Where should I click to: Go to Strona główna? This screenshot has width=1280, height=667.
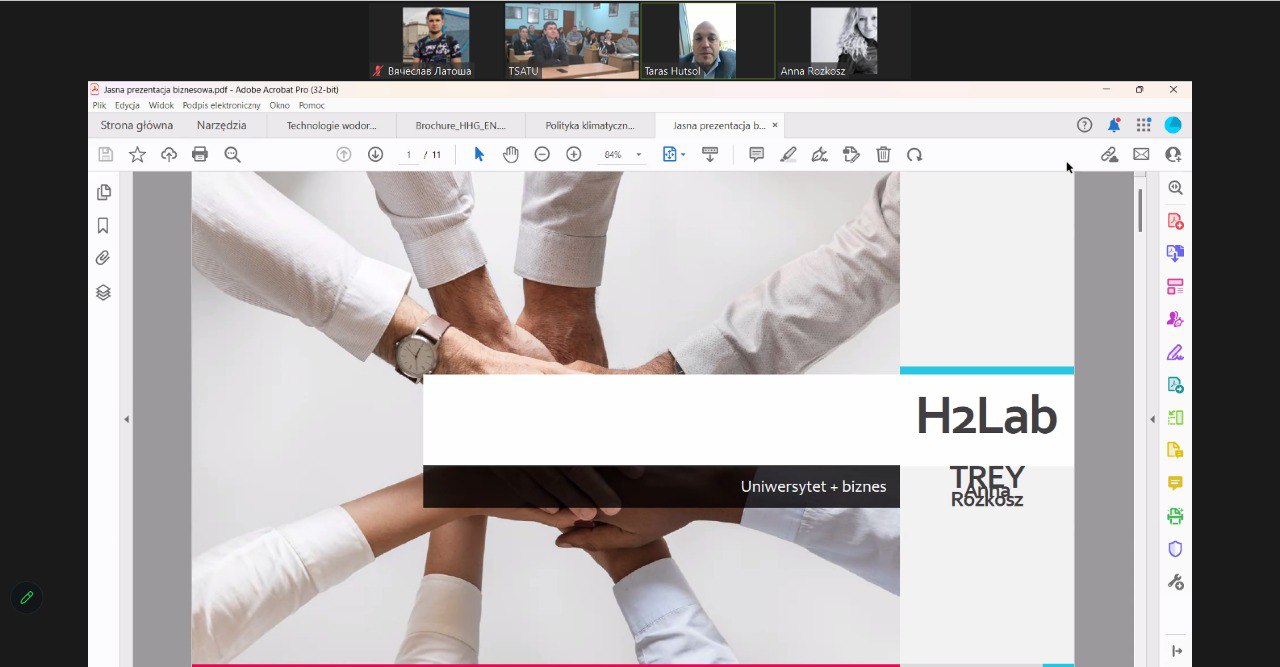pos(137,126)
